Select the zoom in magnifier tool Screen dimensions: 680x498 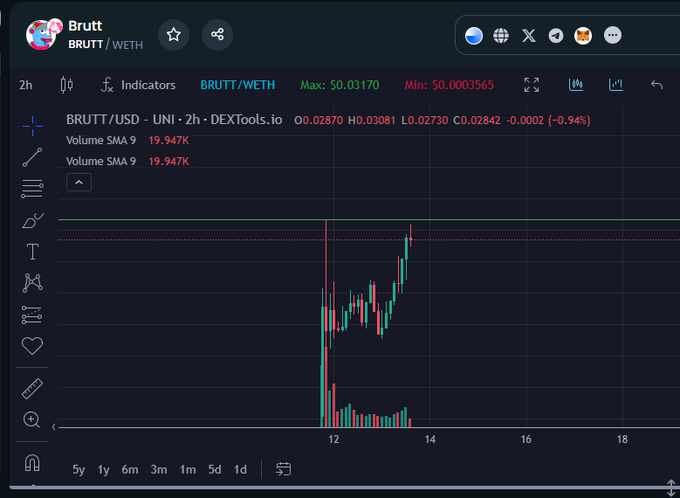pos(32,419)
